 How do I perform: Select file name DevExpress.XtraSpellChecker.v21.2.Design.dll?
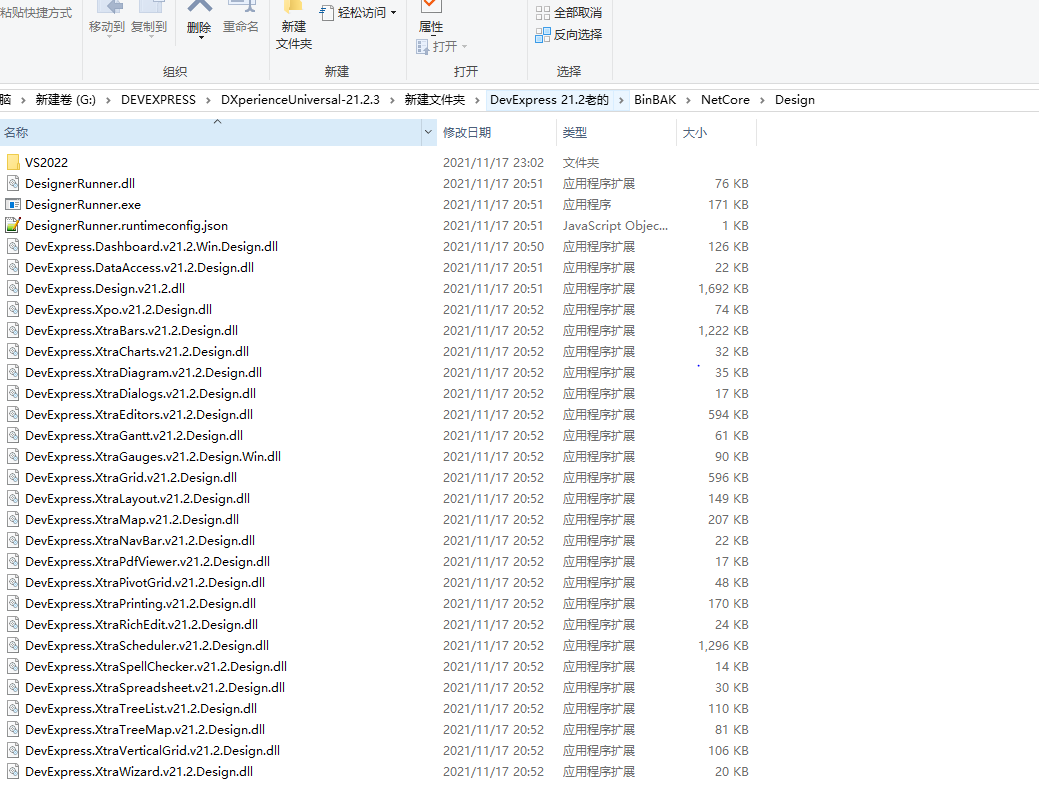point(156,667)
